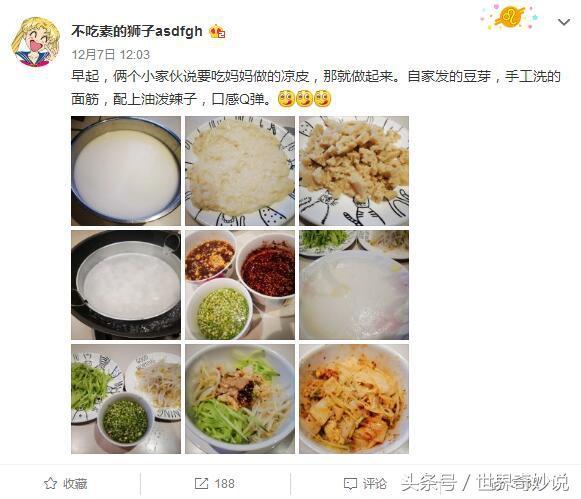581x499 pixels.
Task: Click the Leo zodiac decoration icon
Action: tap(510, 17)
